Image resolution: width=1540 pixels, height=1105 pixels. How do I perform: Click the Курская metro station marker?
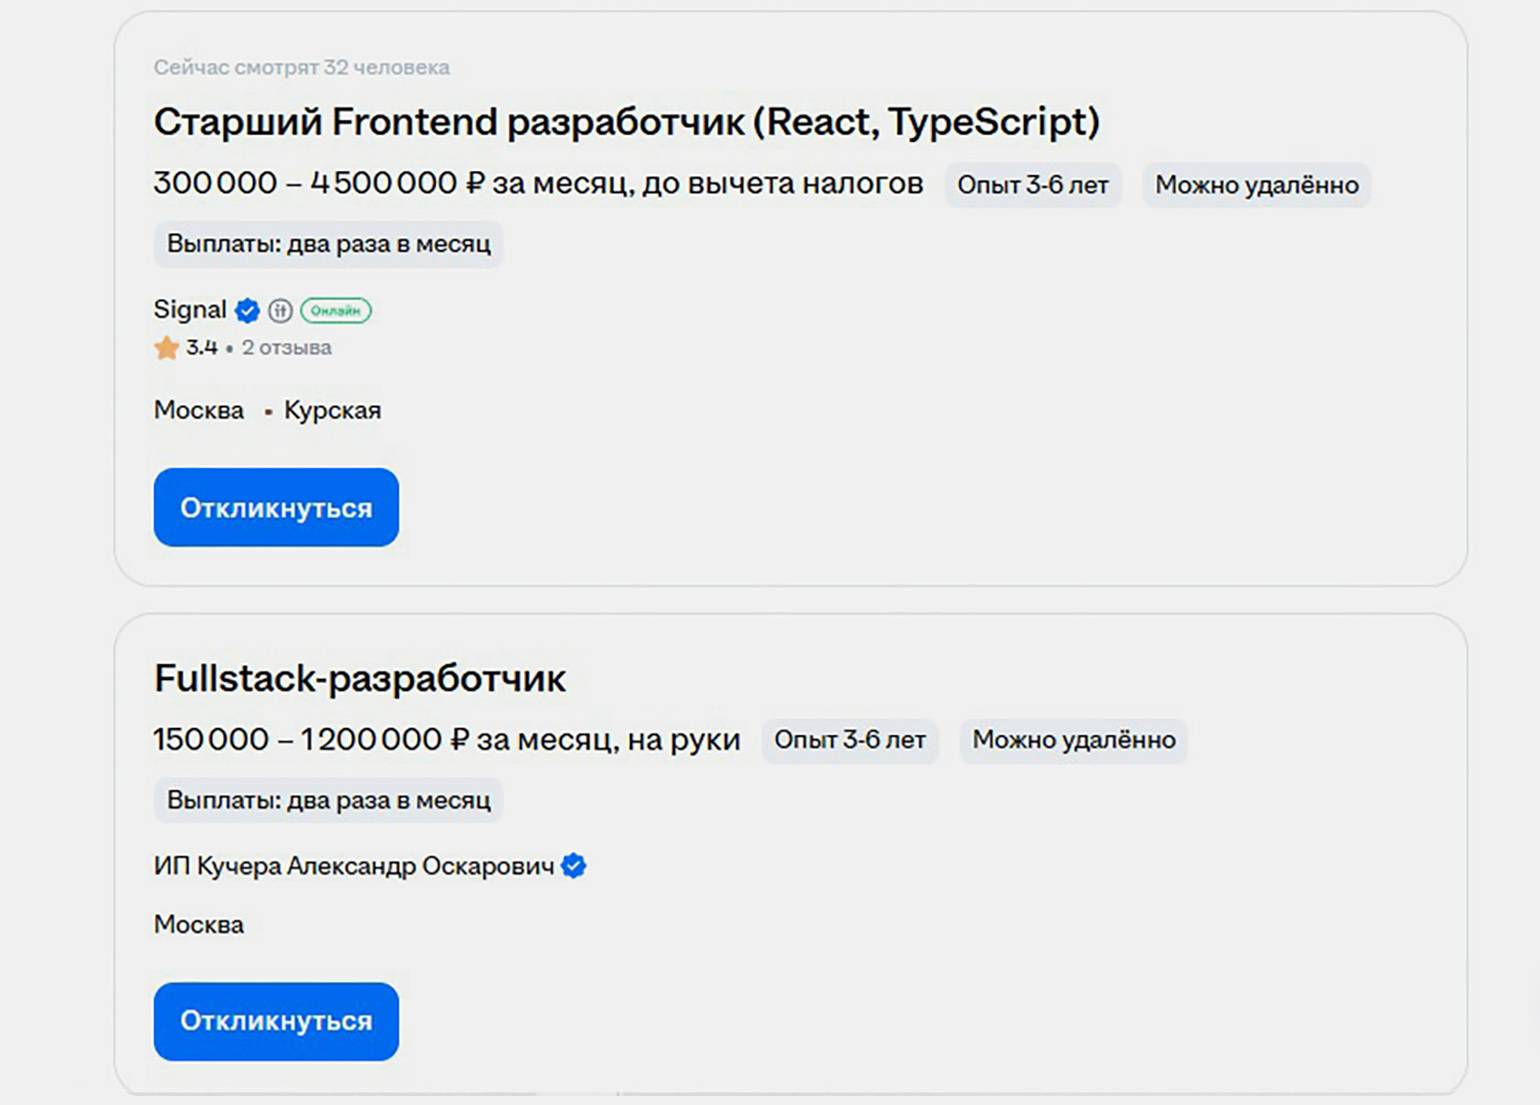(268, 412)
